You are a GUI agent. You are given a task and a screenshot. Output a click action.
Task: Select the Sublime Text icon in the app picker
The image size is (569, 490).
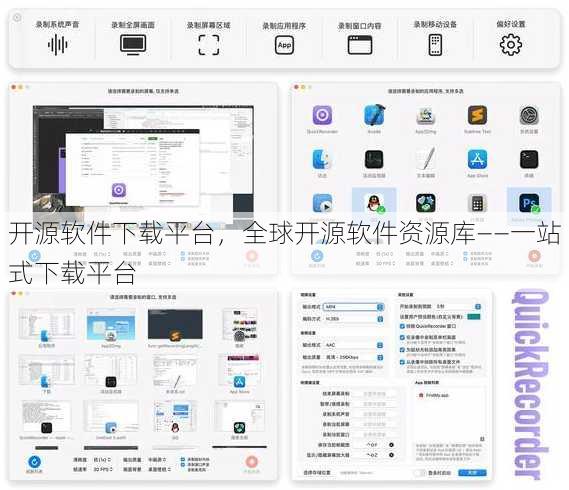coord(477,115)
